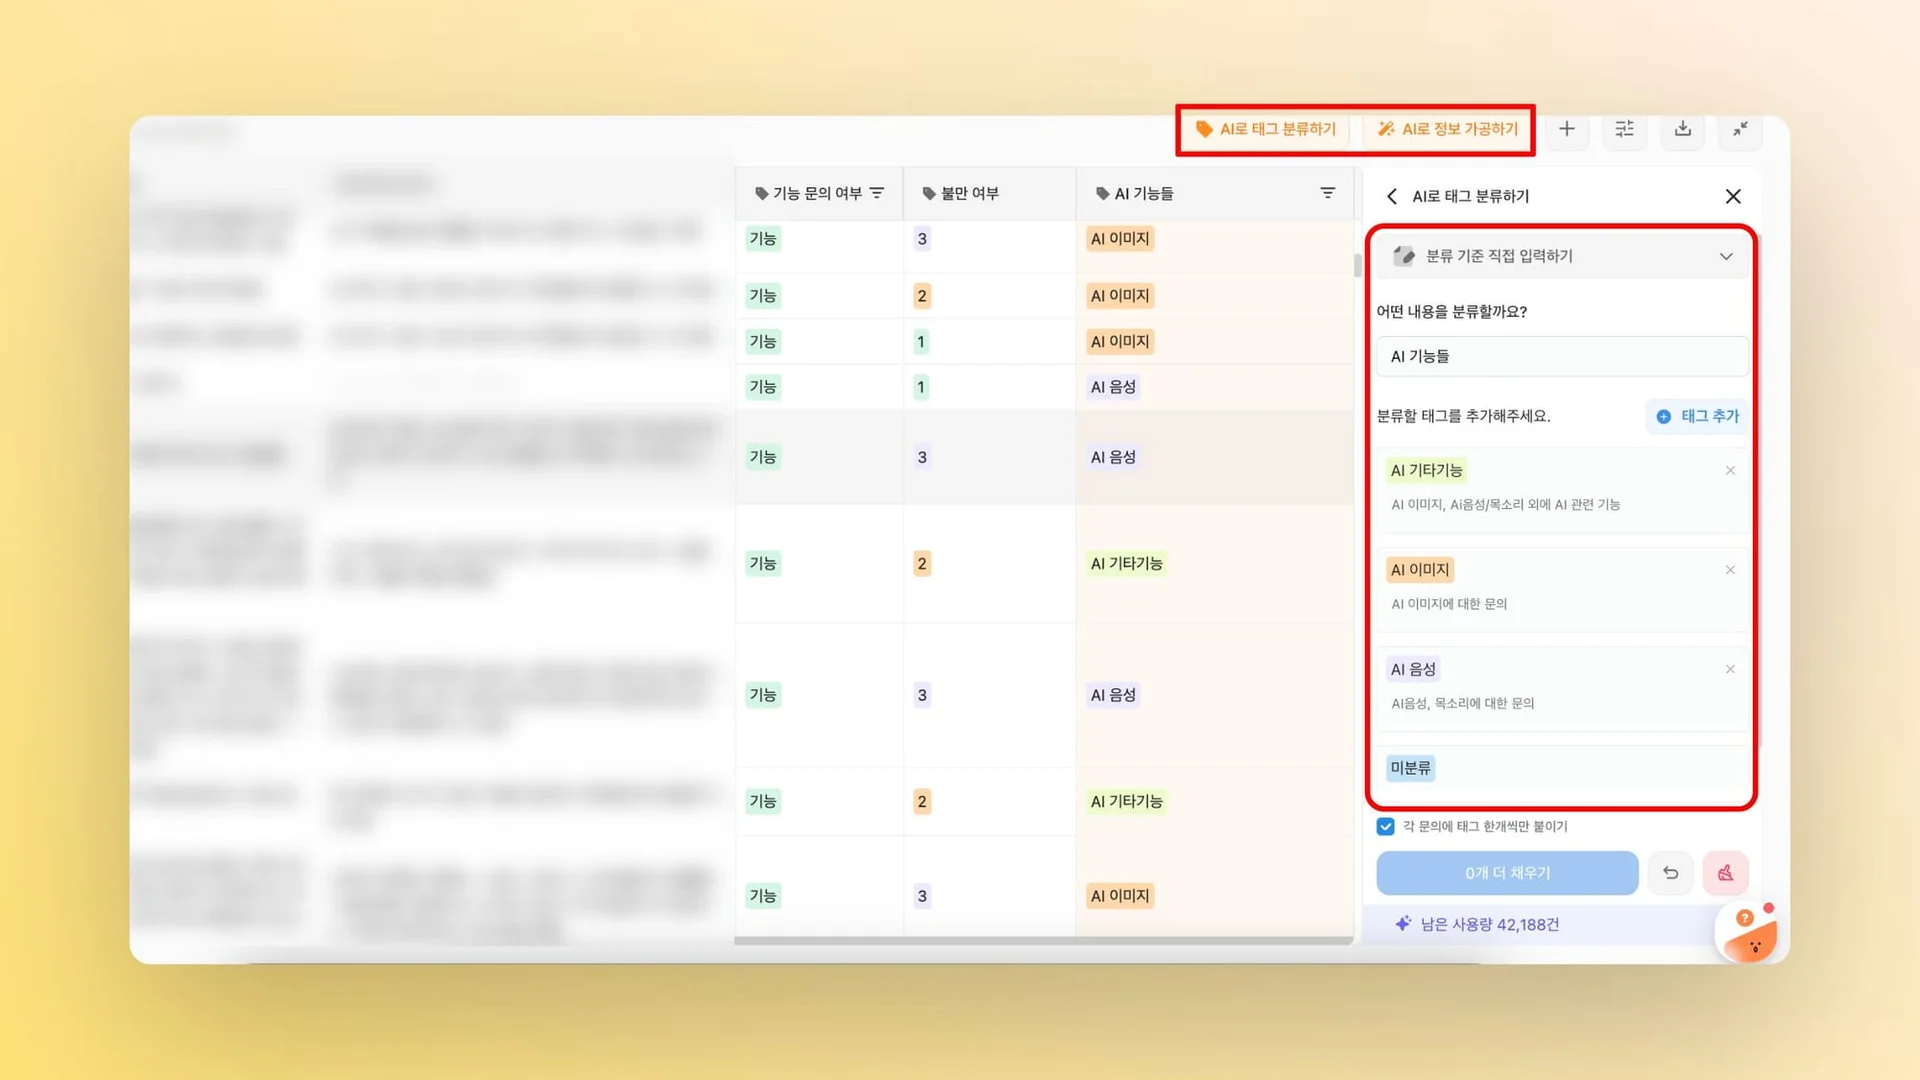The image size is (1920, 1080).
Task: Select the AI로 정보 가공하기 tab button
Action: pyautogui.click(x=1447, y=129)
